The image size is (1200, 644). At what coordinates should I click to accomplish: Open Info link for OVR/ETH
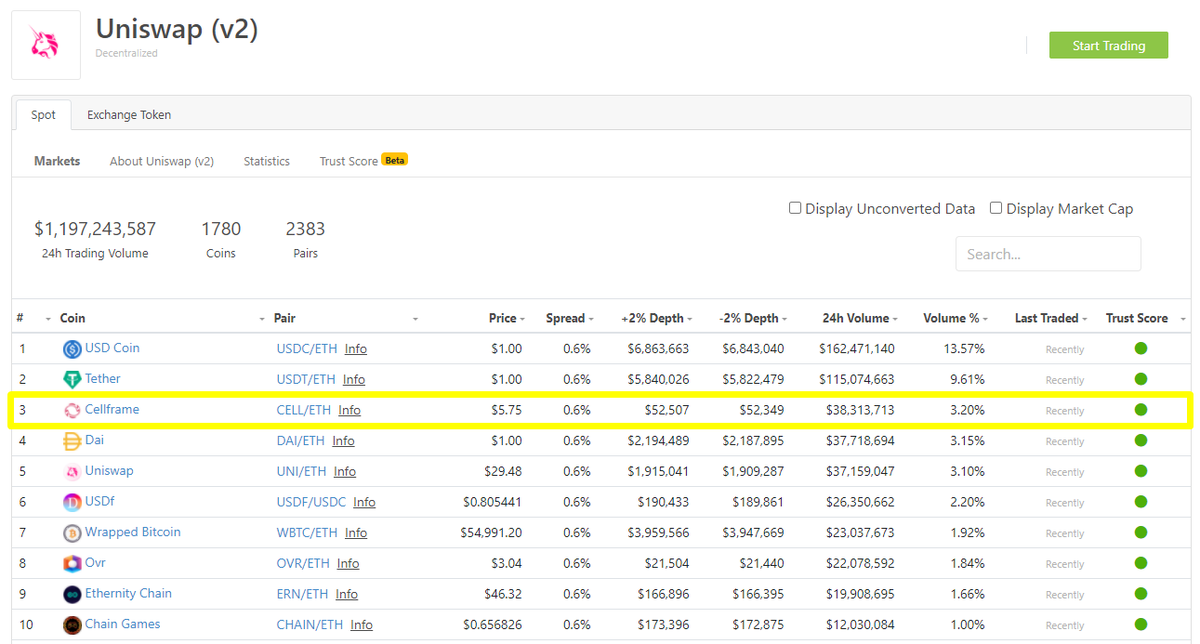[x=348, y=564]
